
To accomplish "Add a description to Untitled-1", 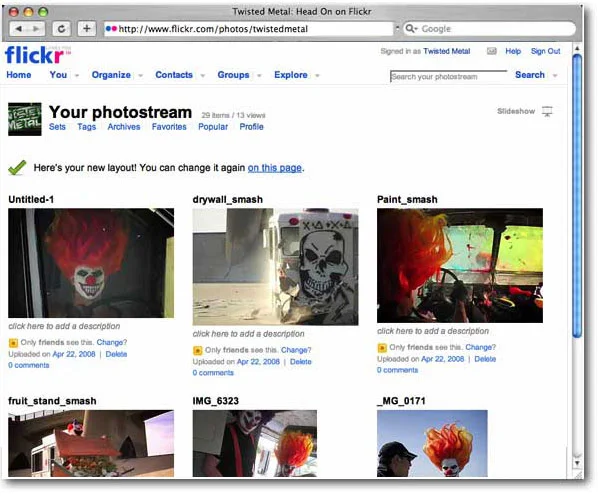I will (x=64, y=326).
